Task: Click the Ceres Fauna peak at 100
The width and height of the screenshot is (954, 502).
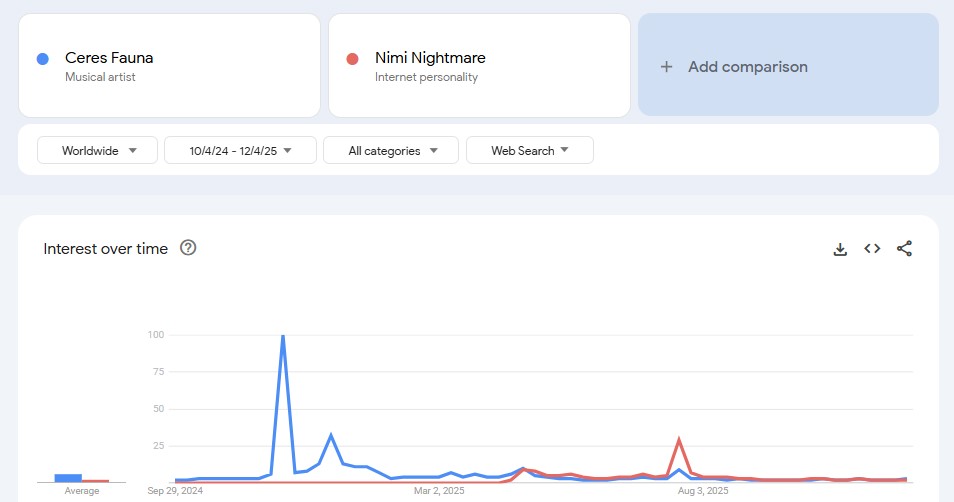Action: 283,336
